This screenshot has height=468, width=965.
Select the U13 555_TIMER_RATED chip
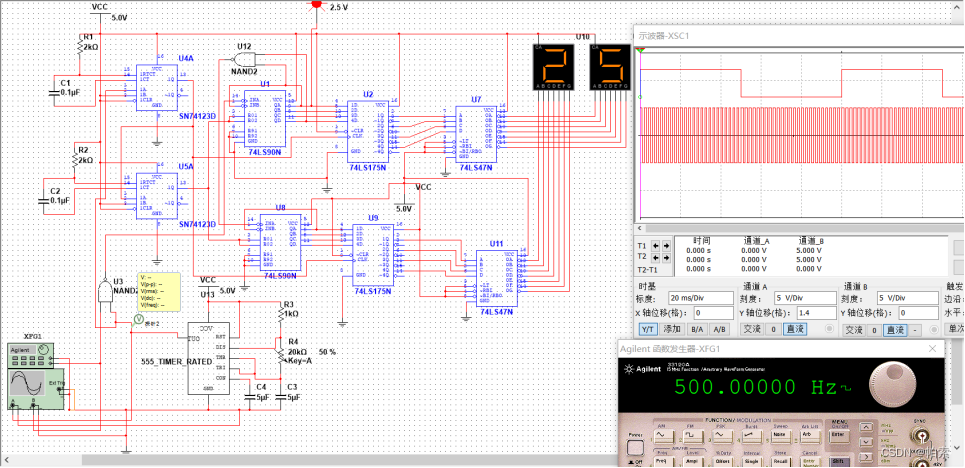208,357
